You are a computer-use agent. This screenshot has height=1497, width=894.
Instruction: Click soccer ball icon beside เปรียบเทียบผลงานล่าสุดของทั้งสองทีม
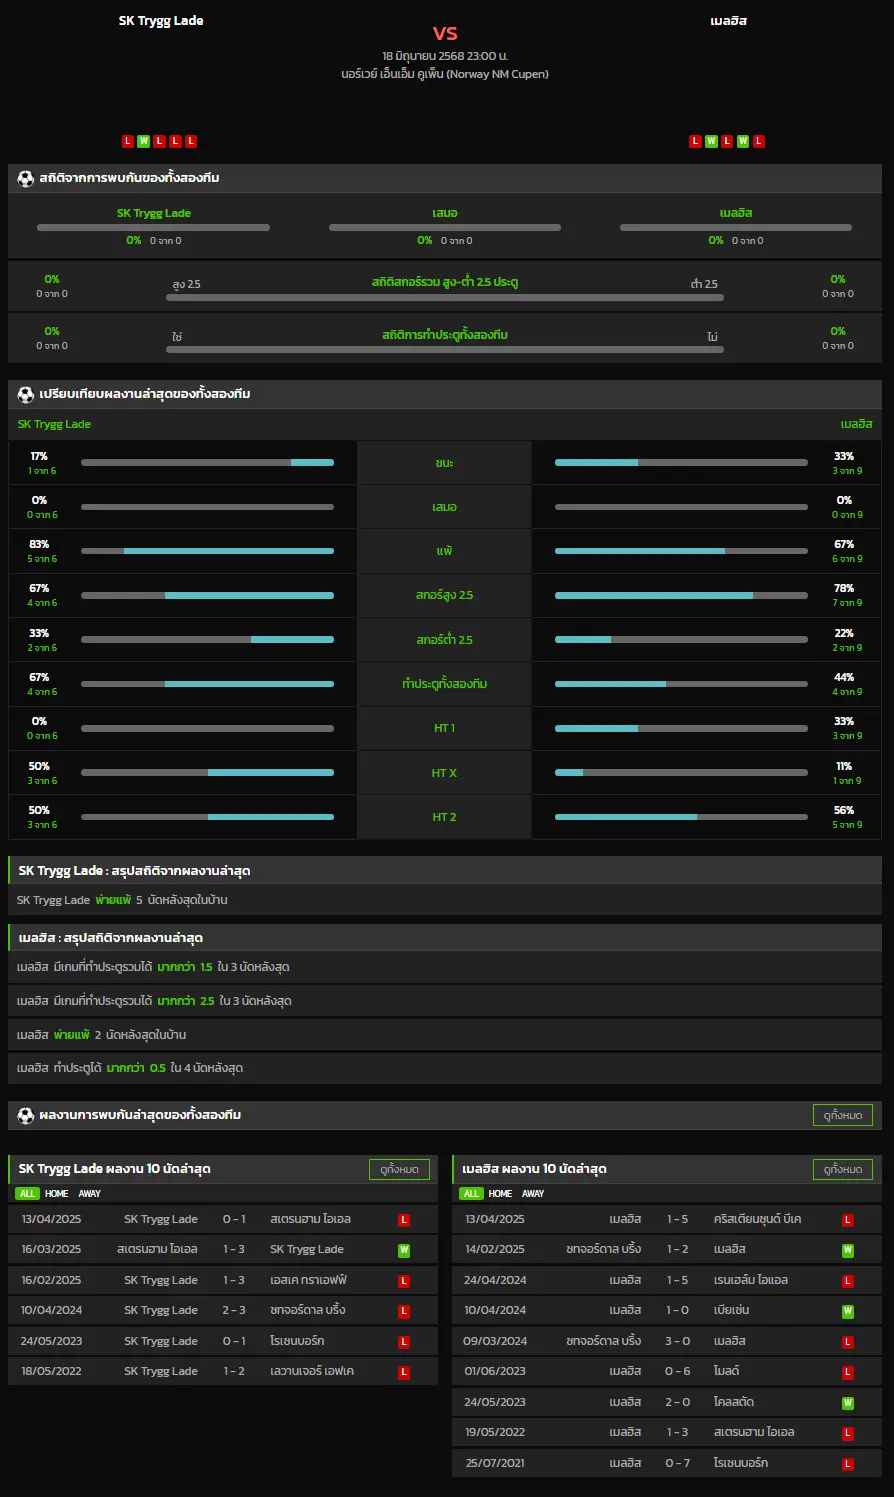pyautogui.click(x=26, y=395)
